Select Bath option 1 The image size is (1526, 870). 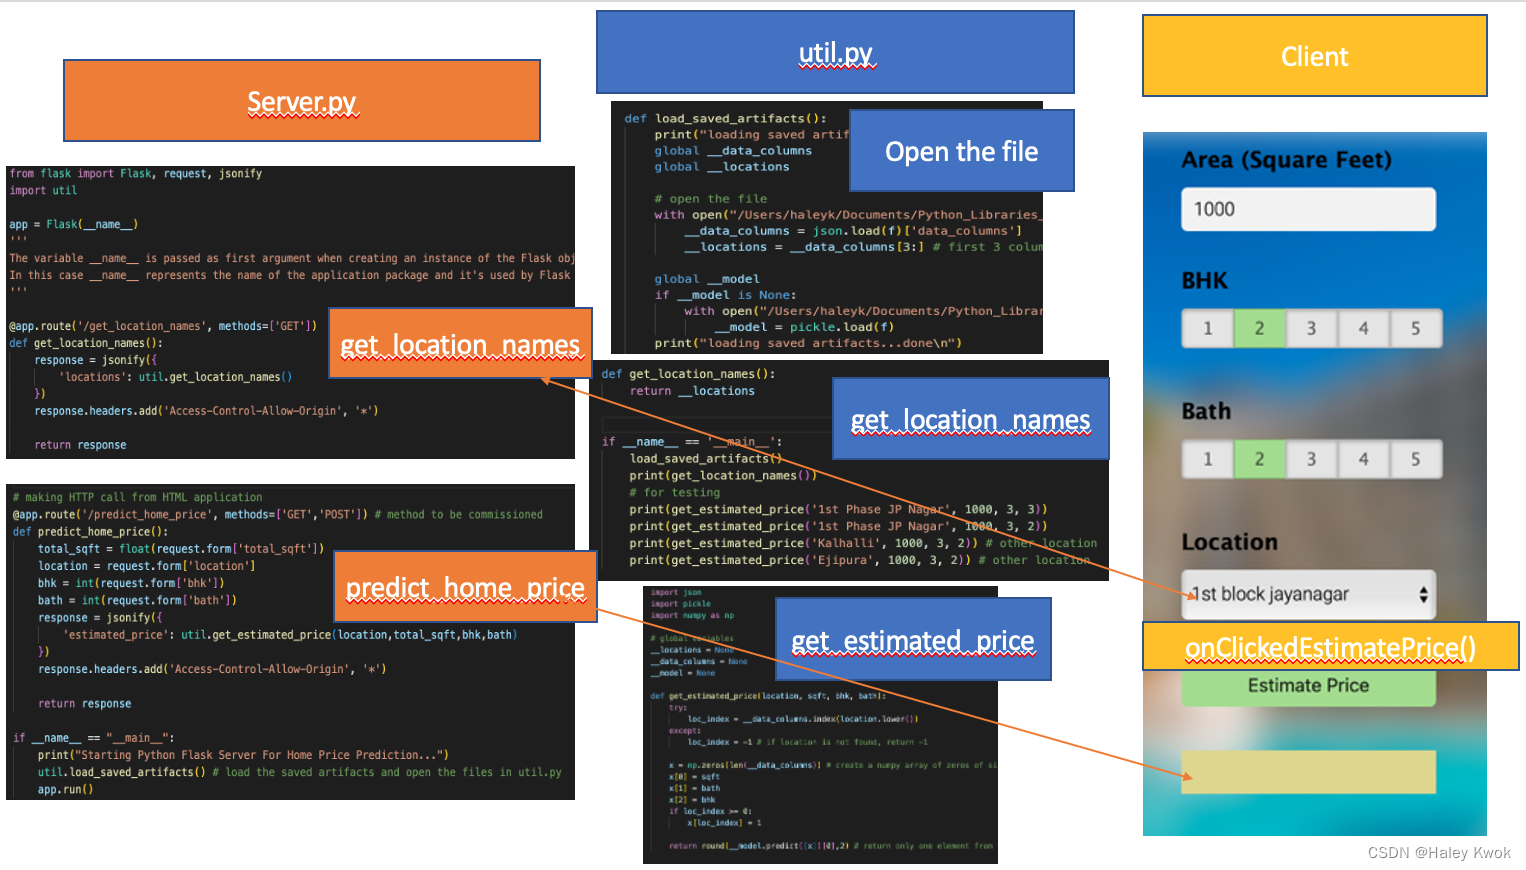coord(1208,459)
